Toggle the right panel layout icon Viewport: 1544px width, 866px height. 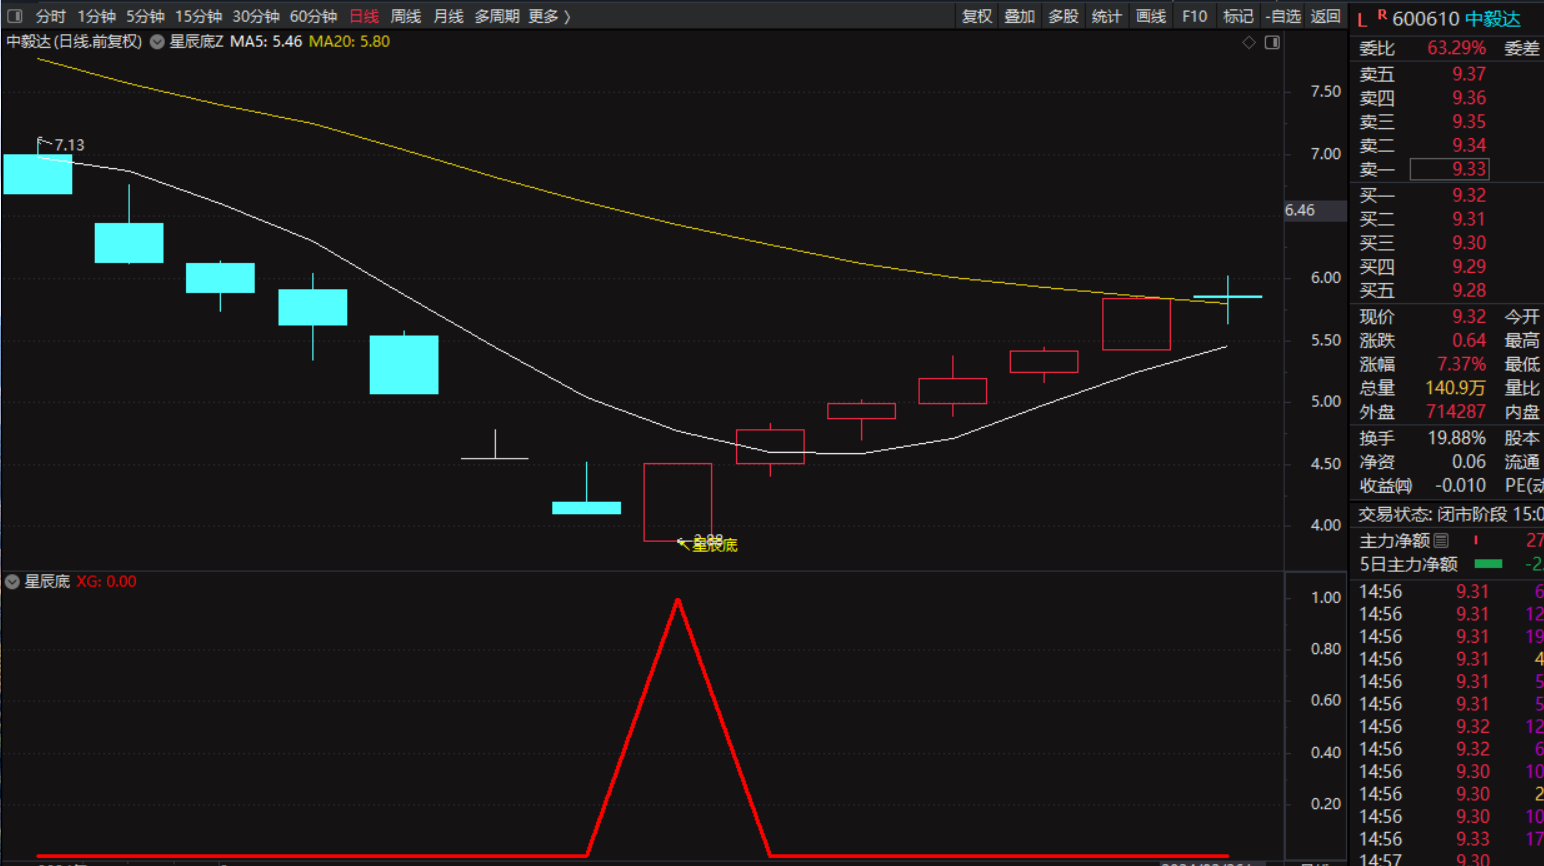(x=1272, y=42)
